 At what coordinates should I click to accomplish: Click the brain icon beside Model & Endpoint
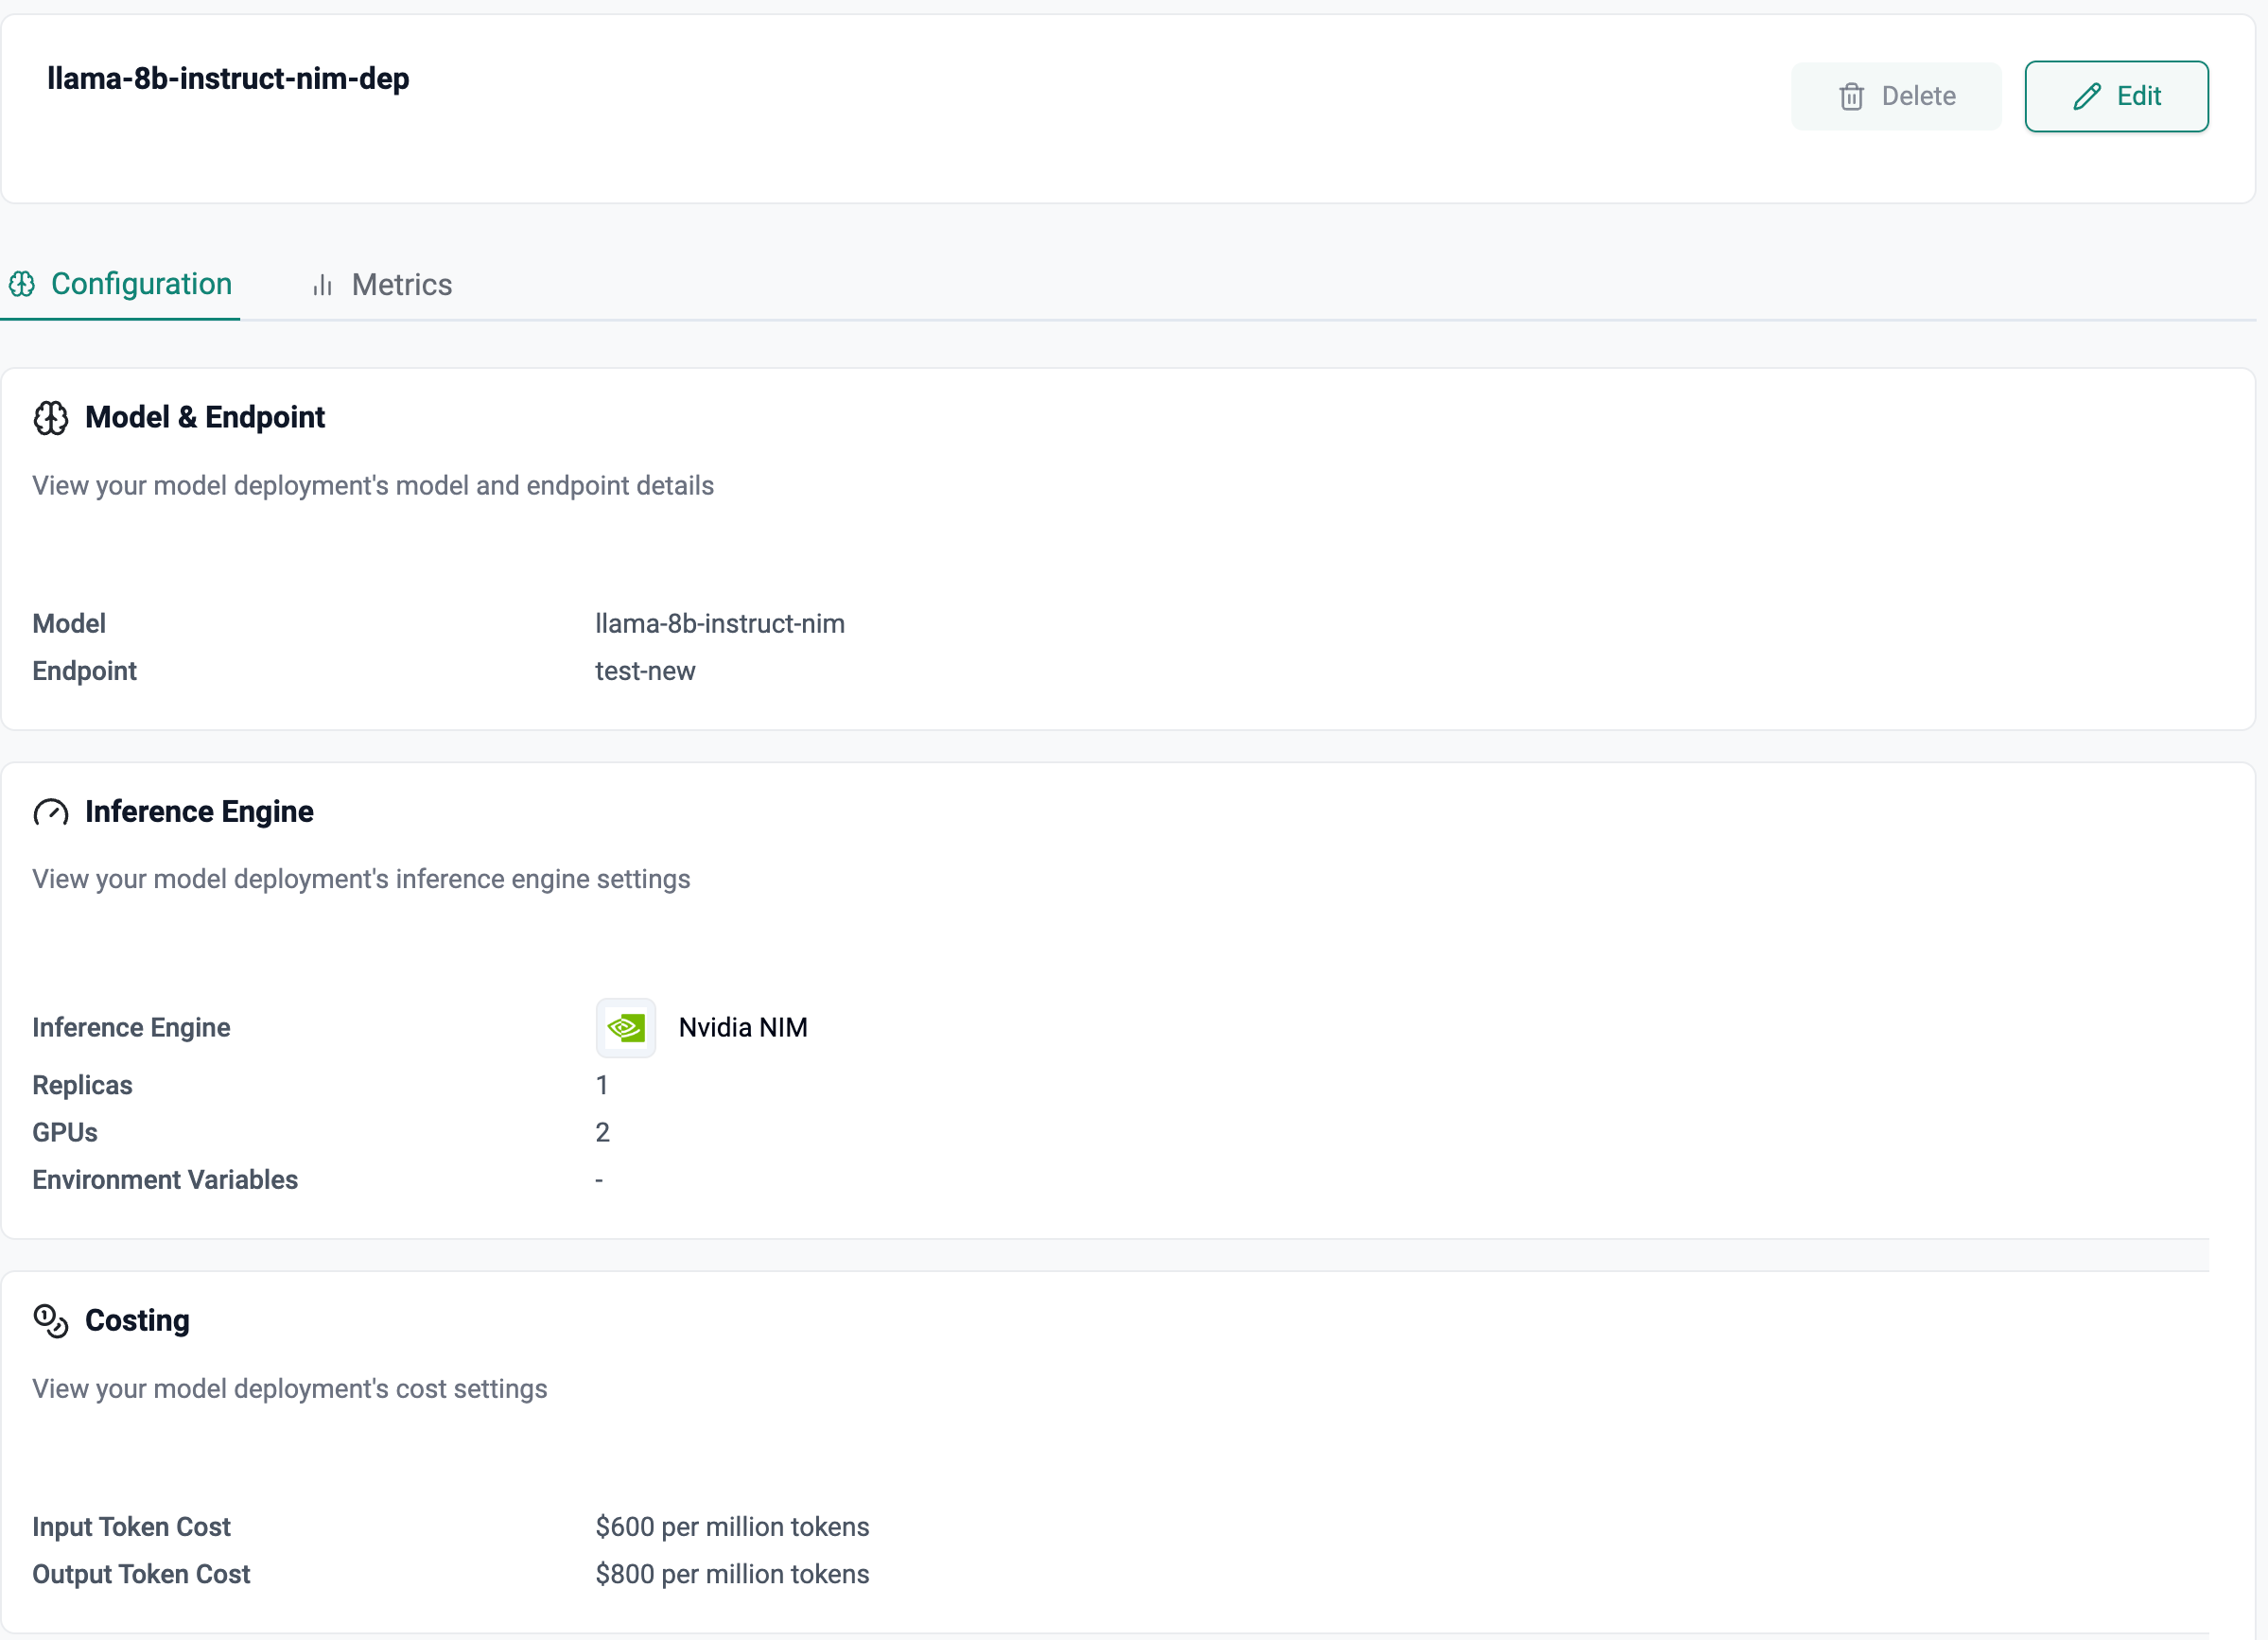51,418
